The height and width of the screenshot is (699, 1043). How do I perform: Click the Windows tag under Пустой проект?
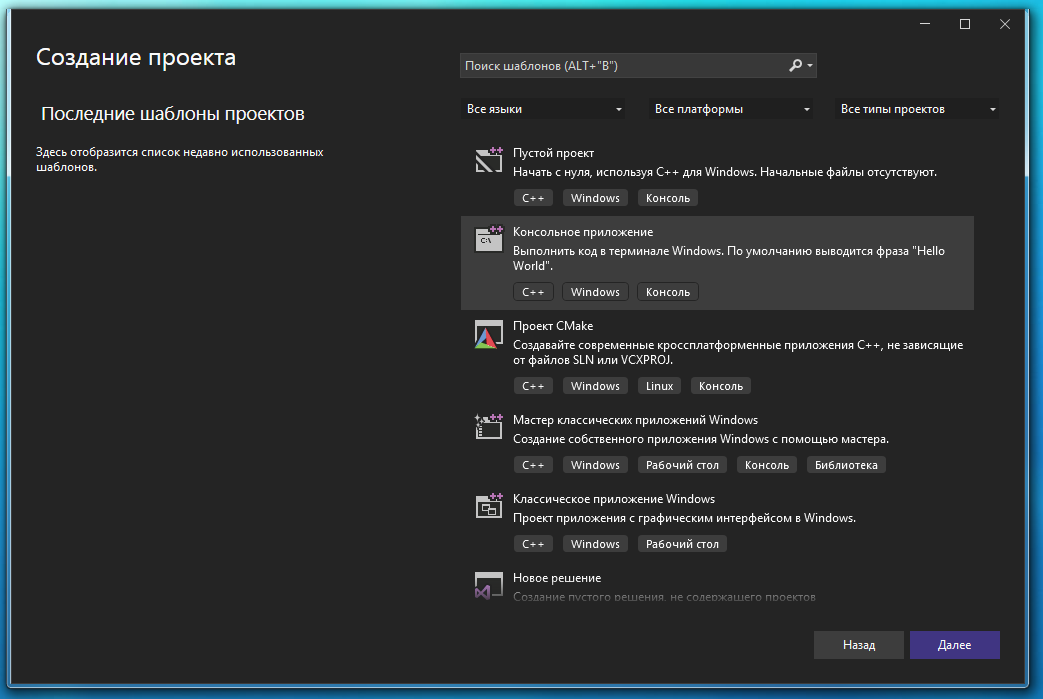coord(595,198)
